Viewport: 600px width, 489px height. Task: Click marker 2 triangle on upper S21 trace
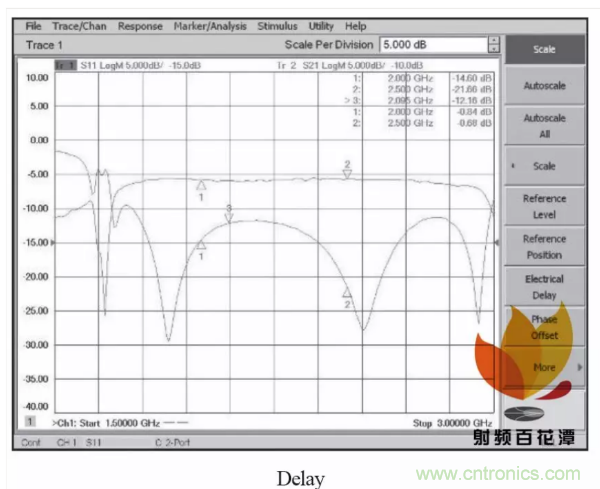347,173
